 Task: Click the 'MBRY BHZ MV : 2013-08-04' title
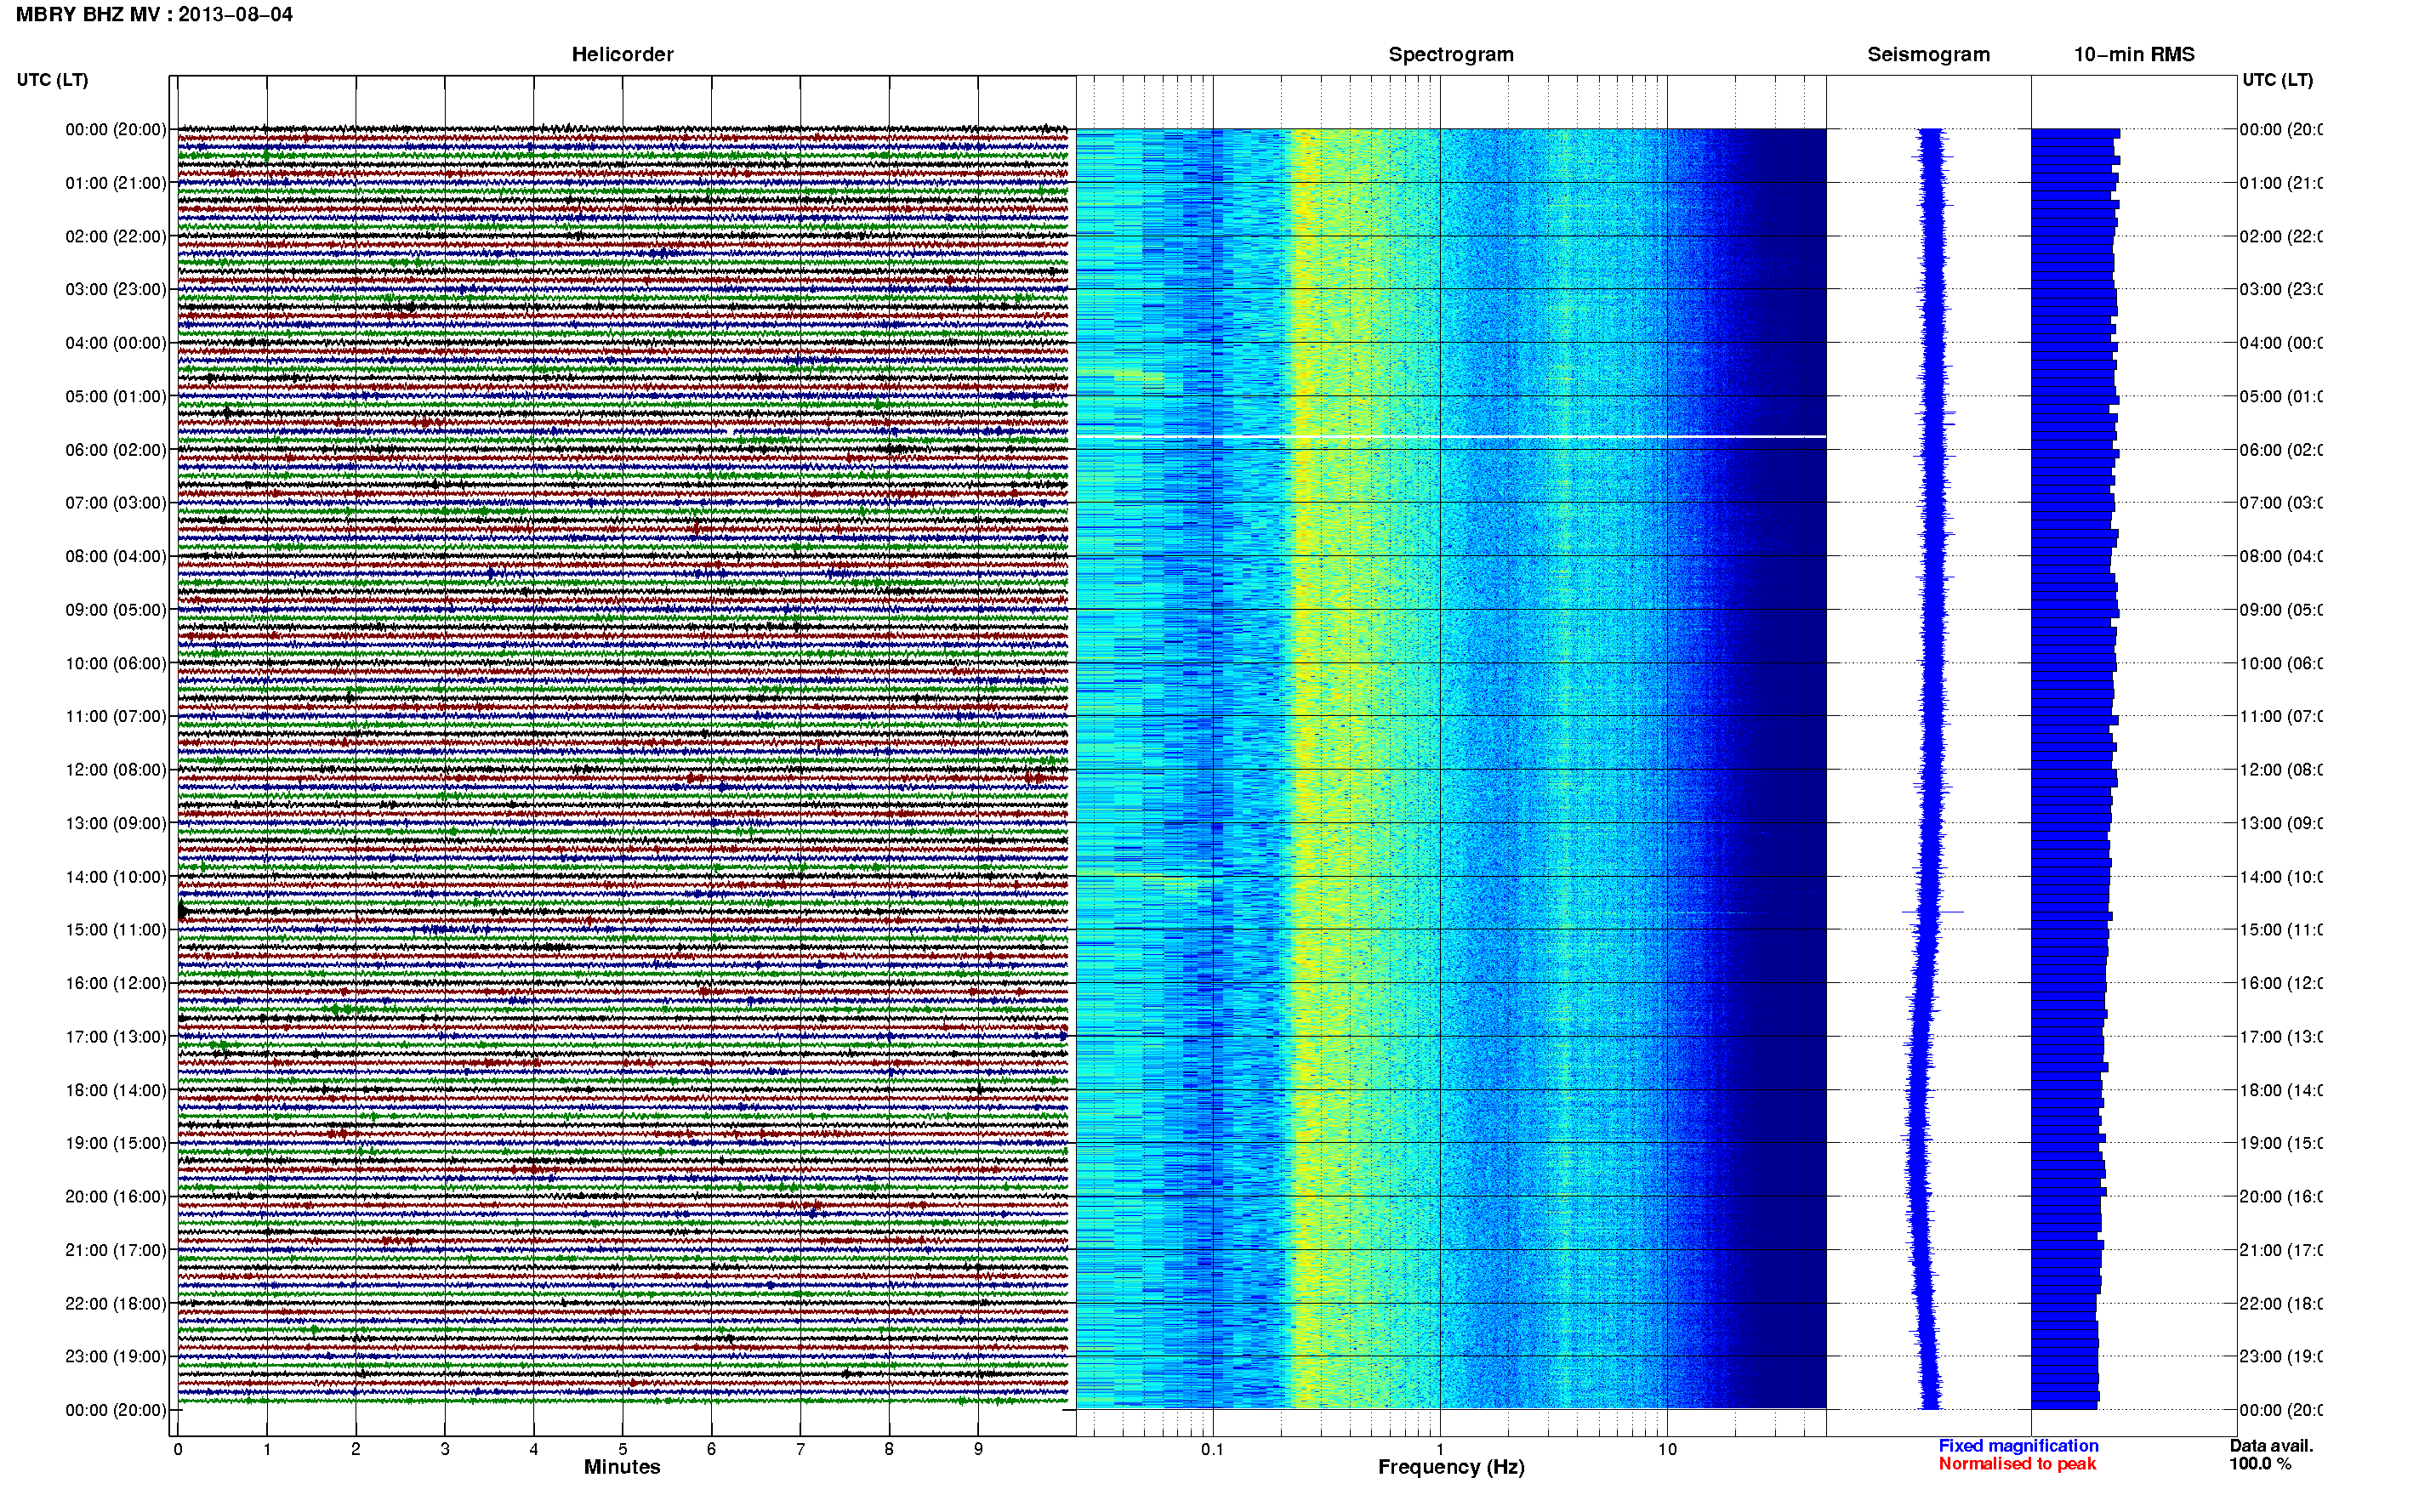coord(154,15)
